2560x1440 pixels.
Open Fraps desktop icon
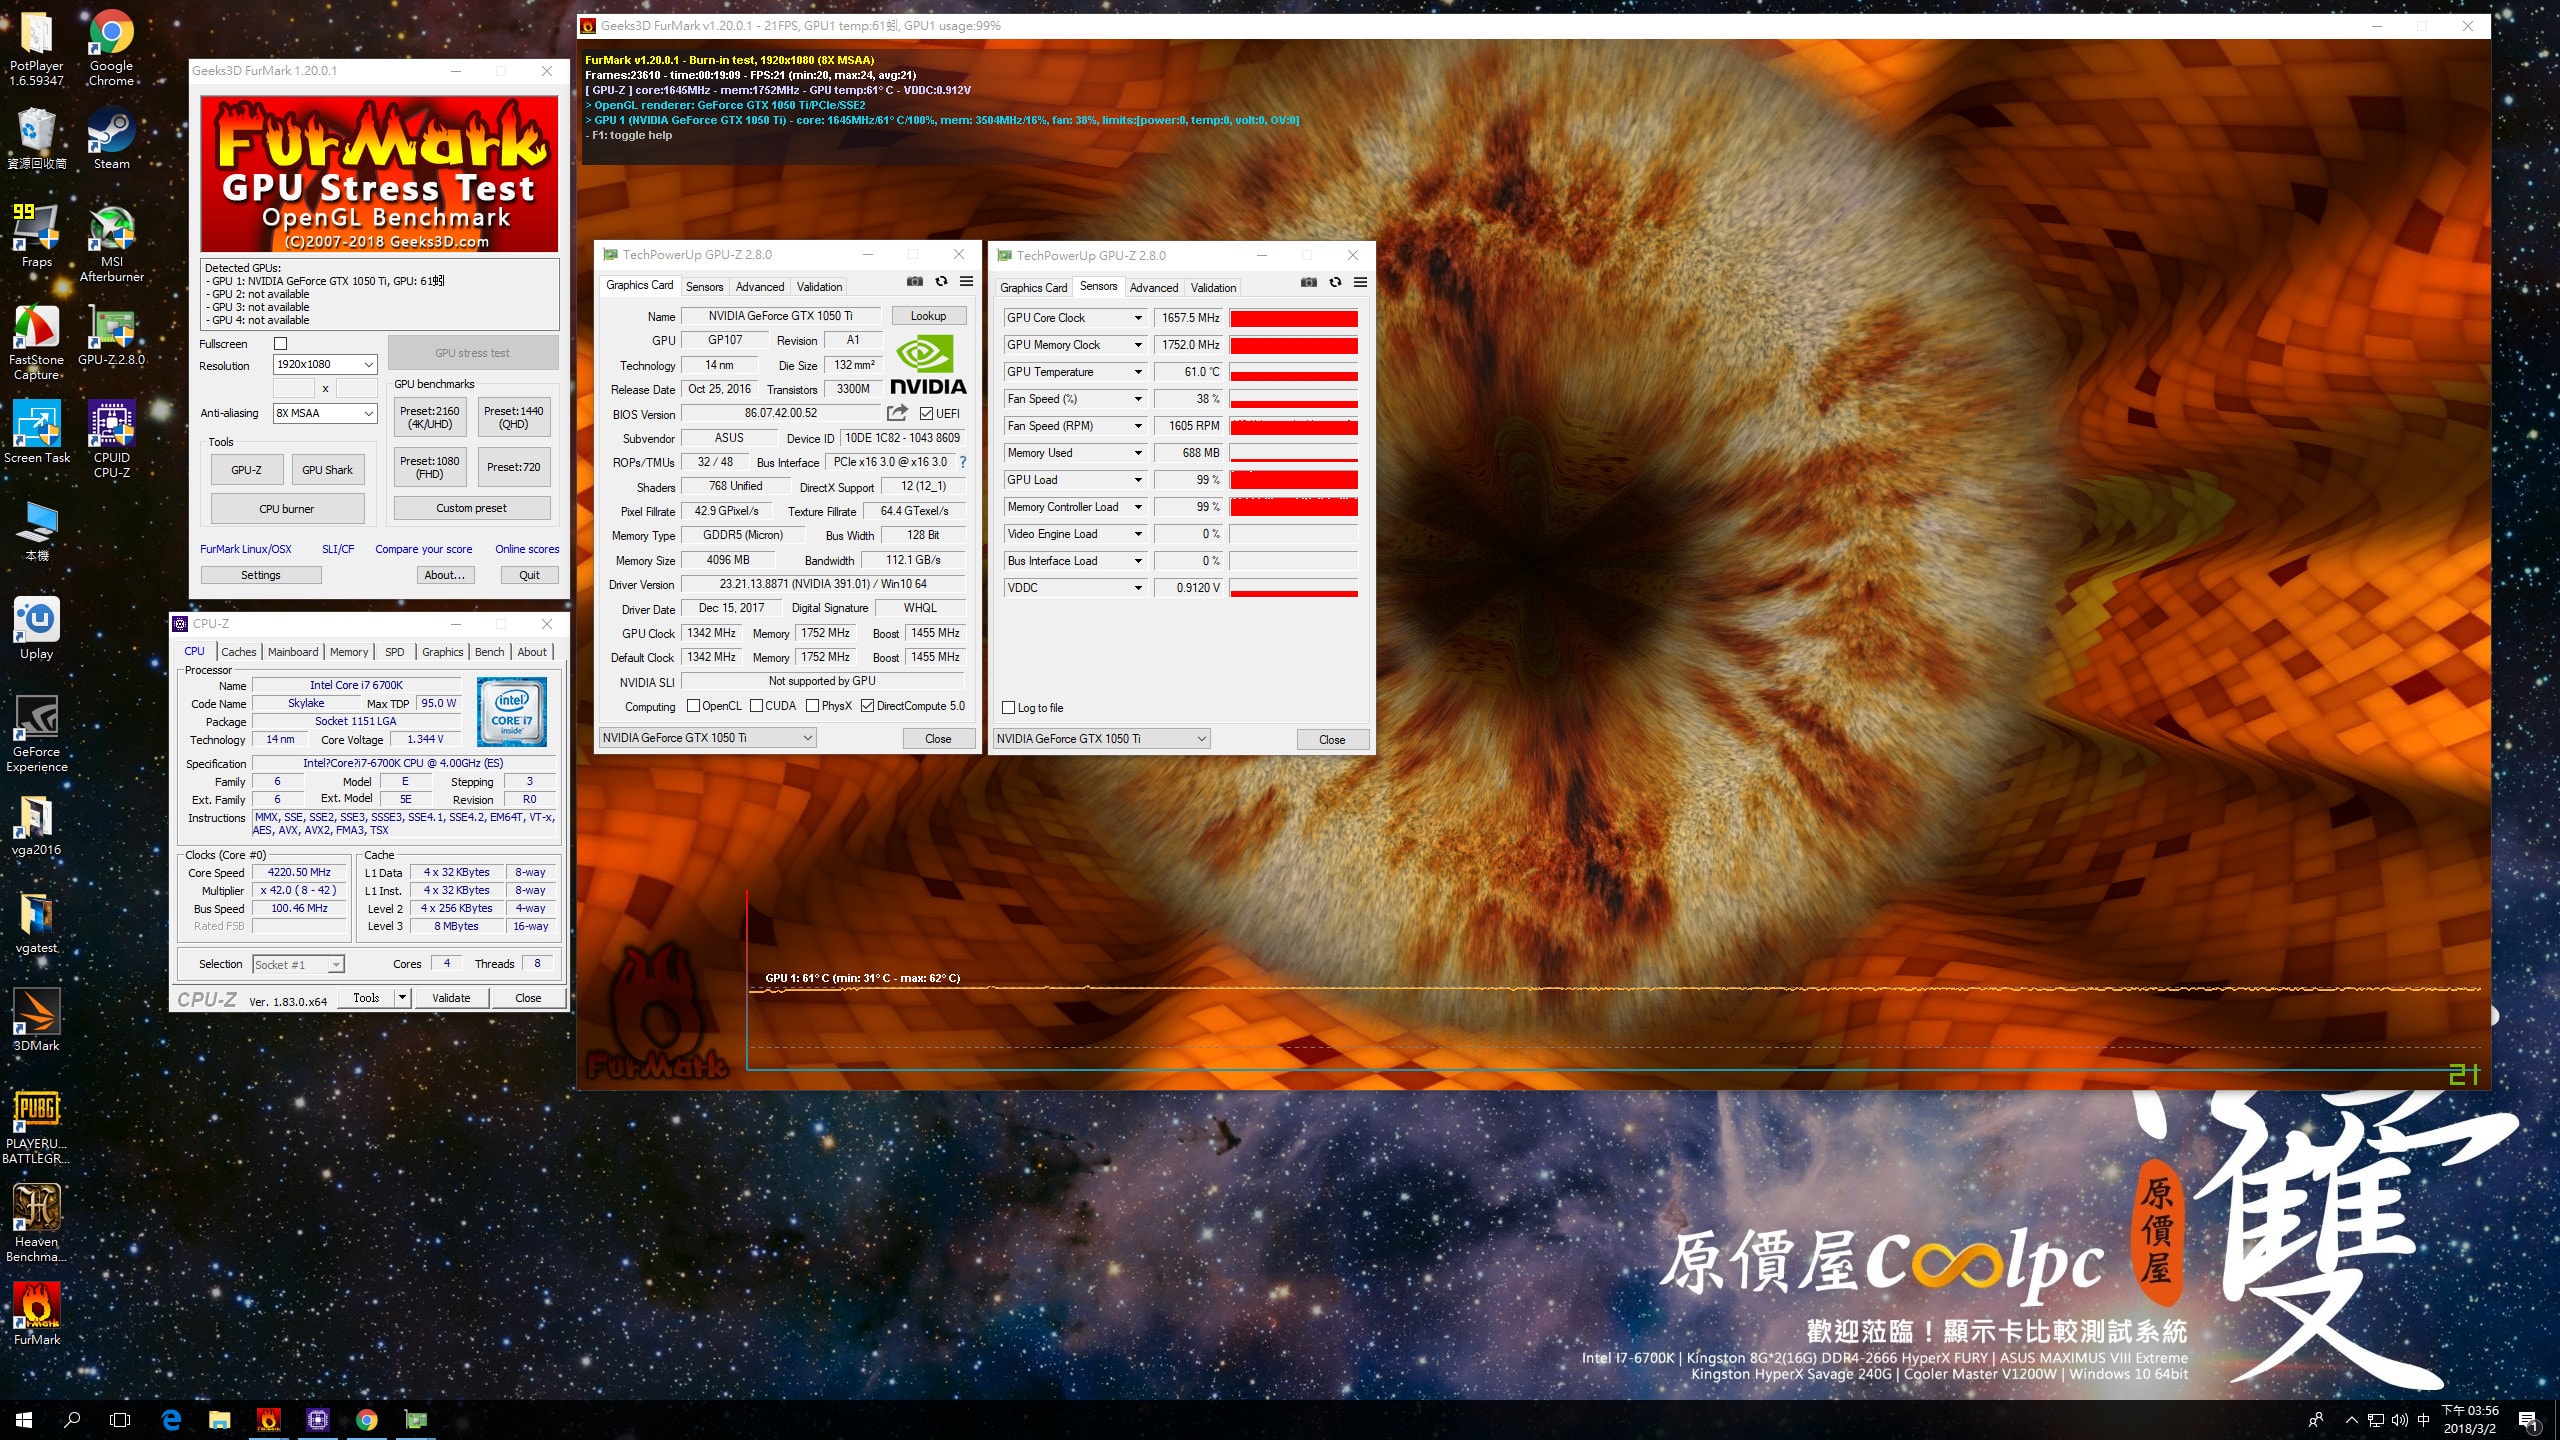click(x=37, y=236)
